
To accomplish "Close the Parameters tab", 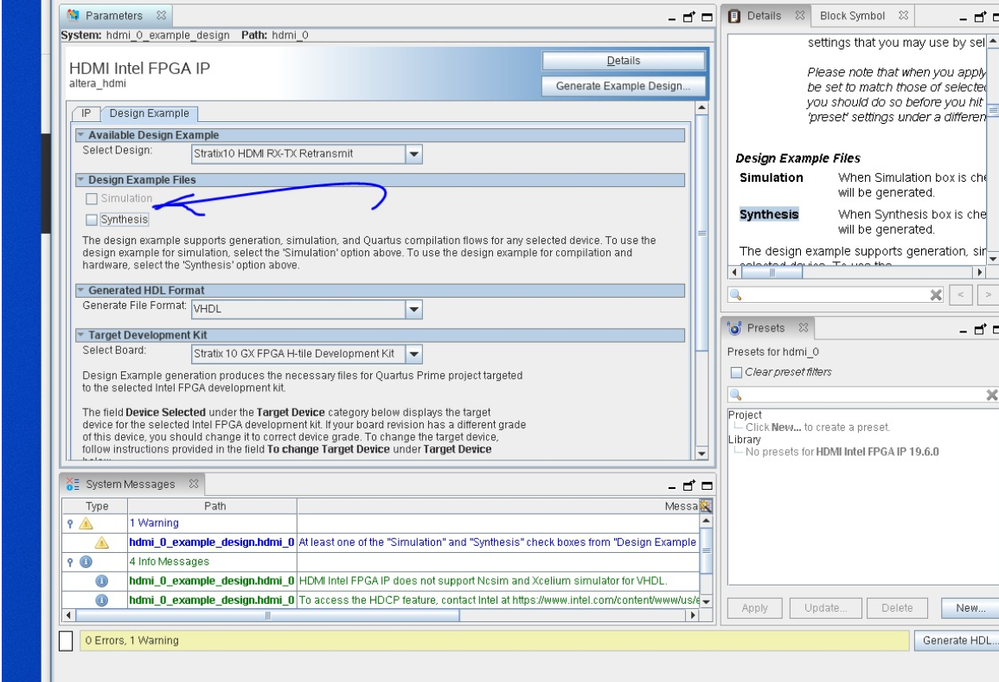I will pos(161,15).
